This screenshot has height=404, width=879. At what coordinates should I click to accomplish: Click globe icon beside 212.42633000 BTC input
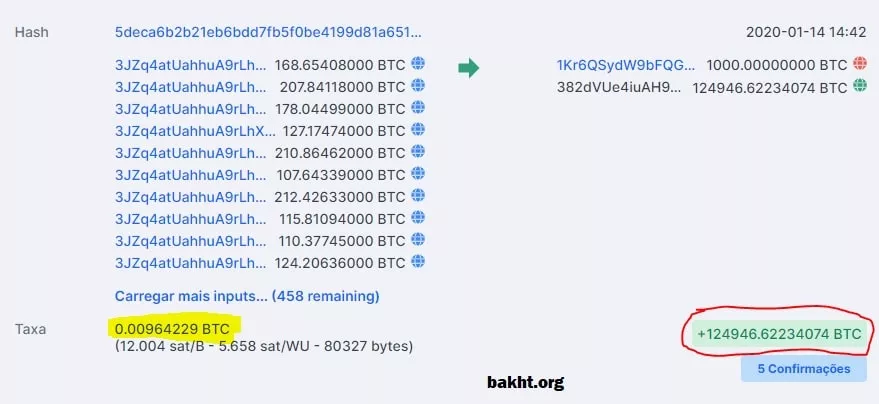pyautogui.click(x=418, y=196)
